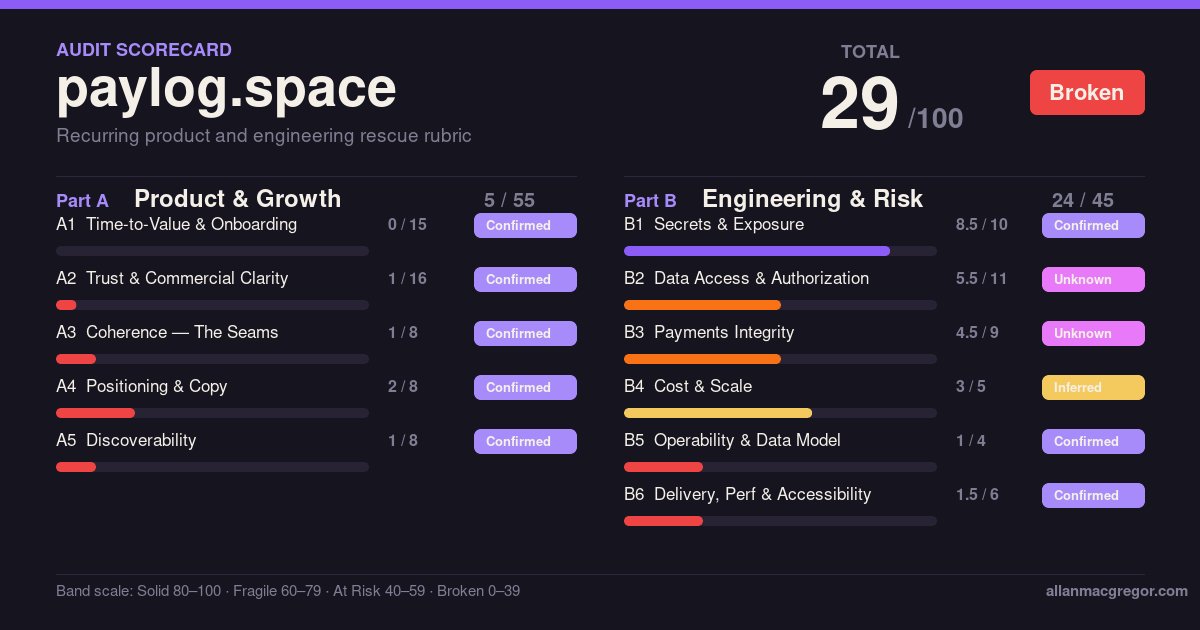
Task: Click the A2 Trust & Commercial Clarity label
Action: (172, 279)
